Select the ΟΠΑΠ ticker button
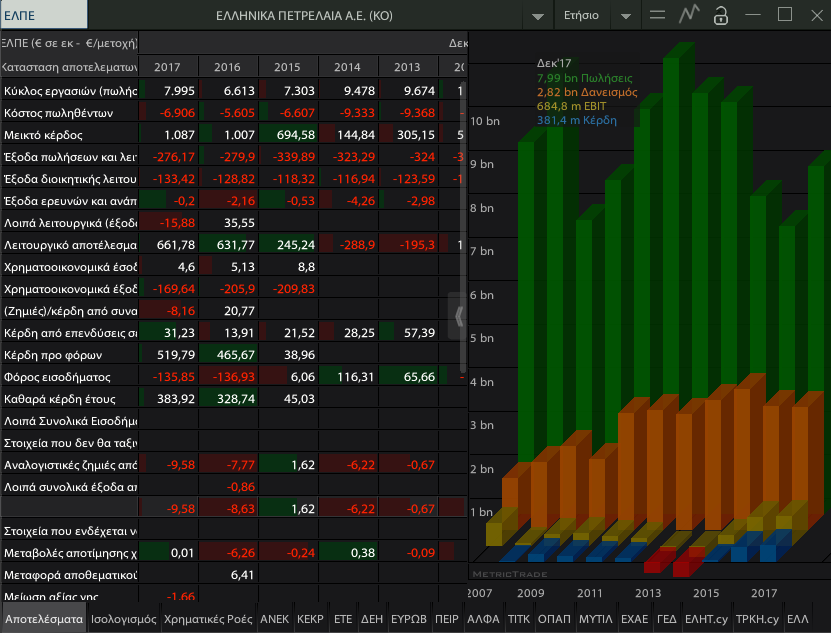This screenshot has height=633, width=831. pyautogui.click(x=554, y=619)
